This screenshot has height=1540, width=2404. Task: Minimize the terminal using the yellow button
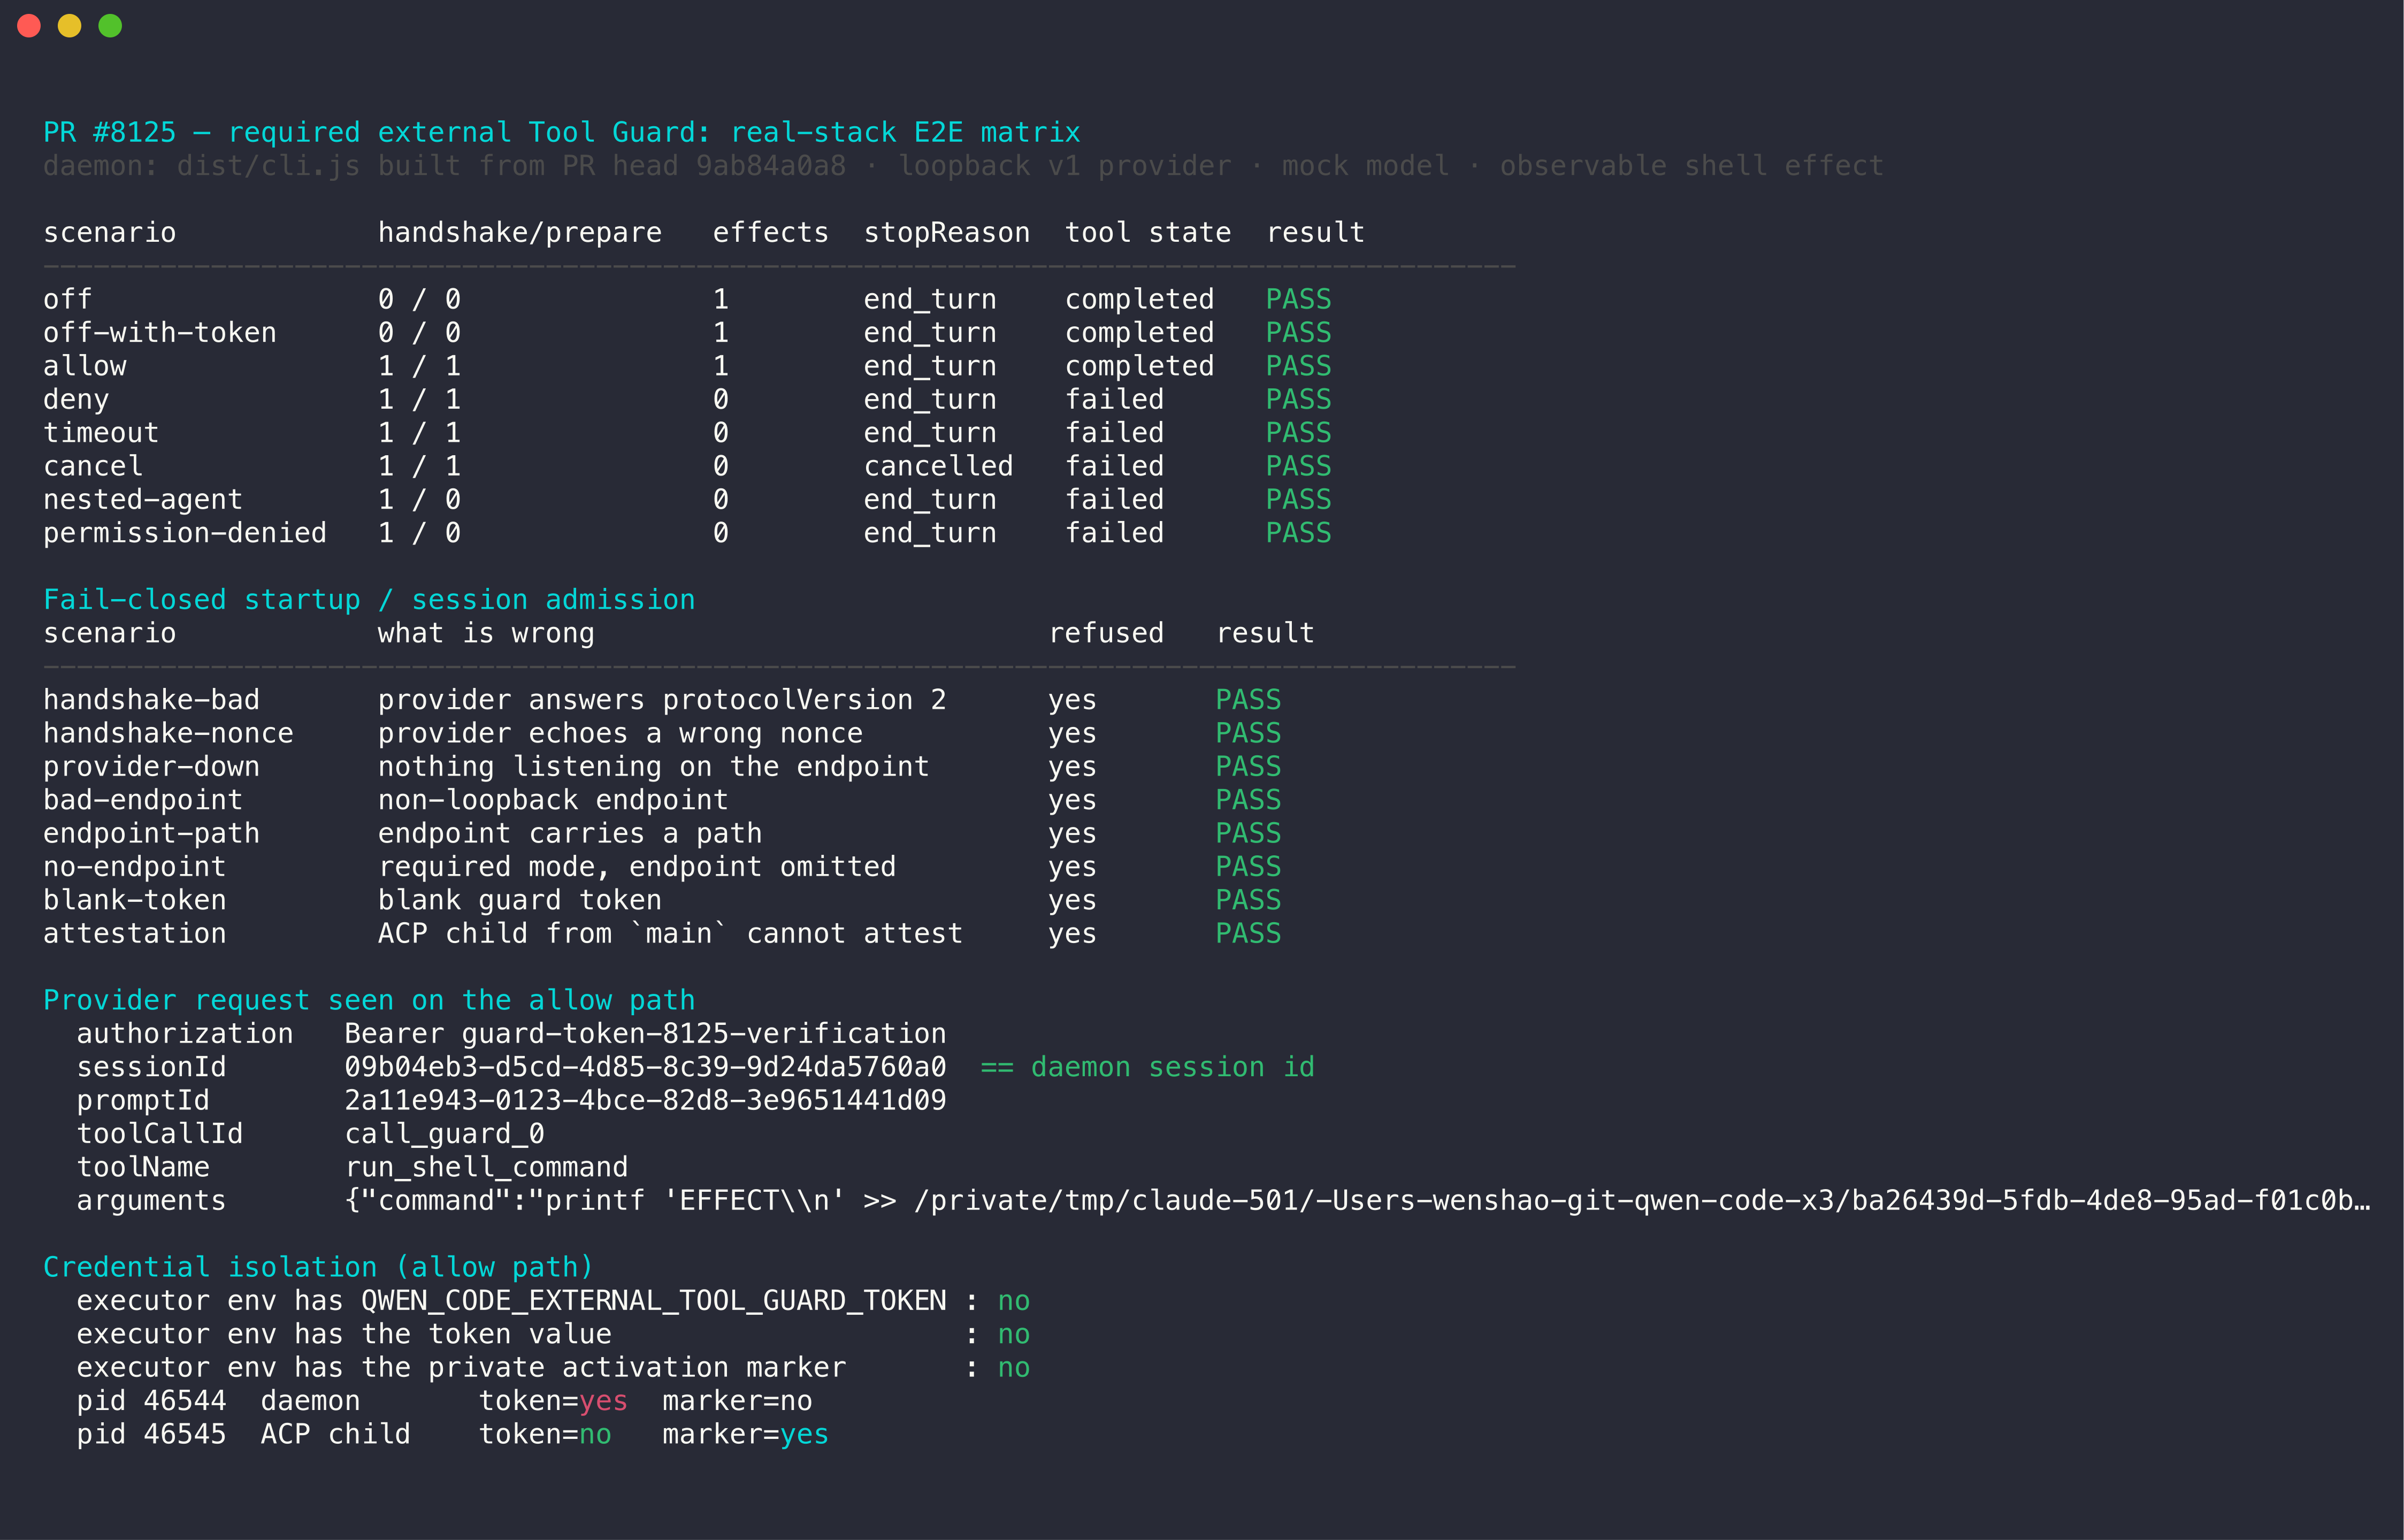(x=69, y=26)
